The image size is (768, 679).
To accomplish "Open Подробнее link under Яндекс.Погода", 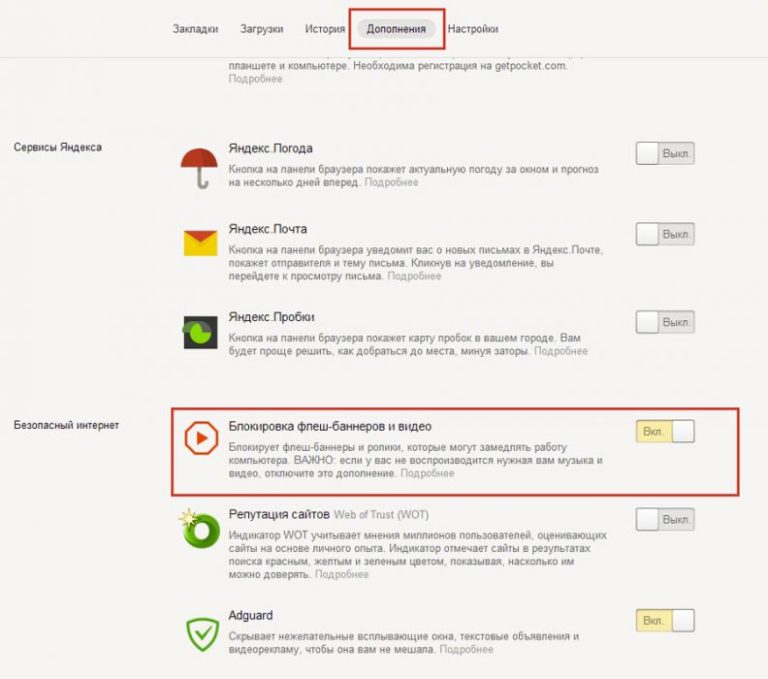I will (x=391, y=182).
